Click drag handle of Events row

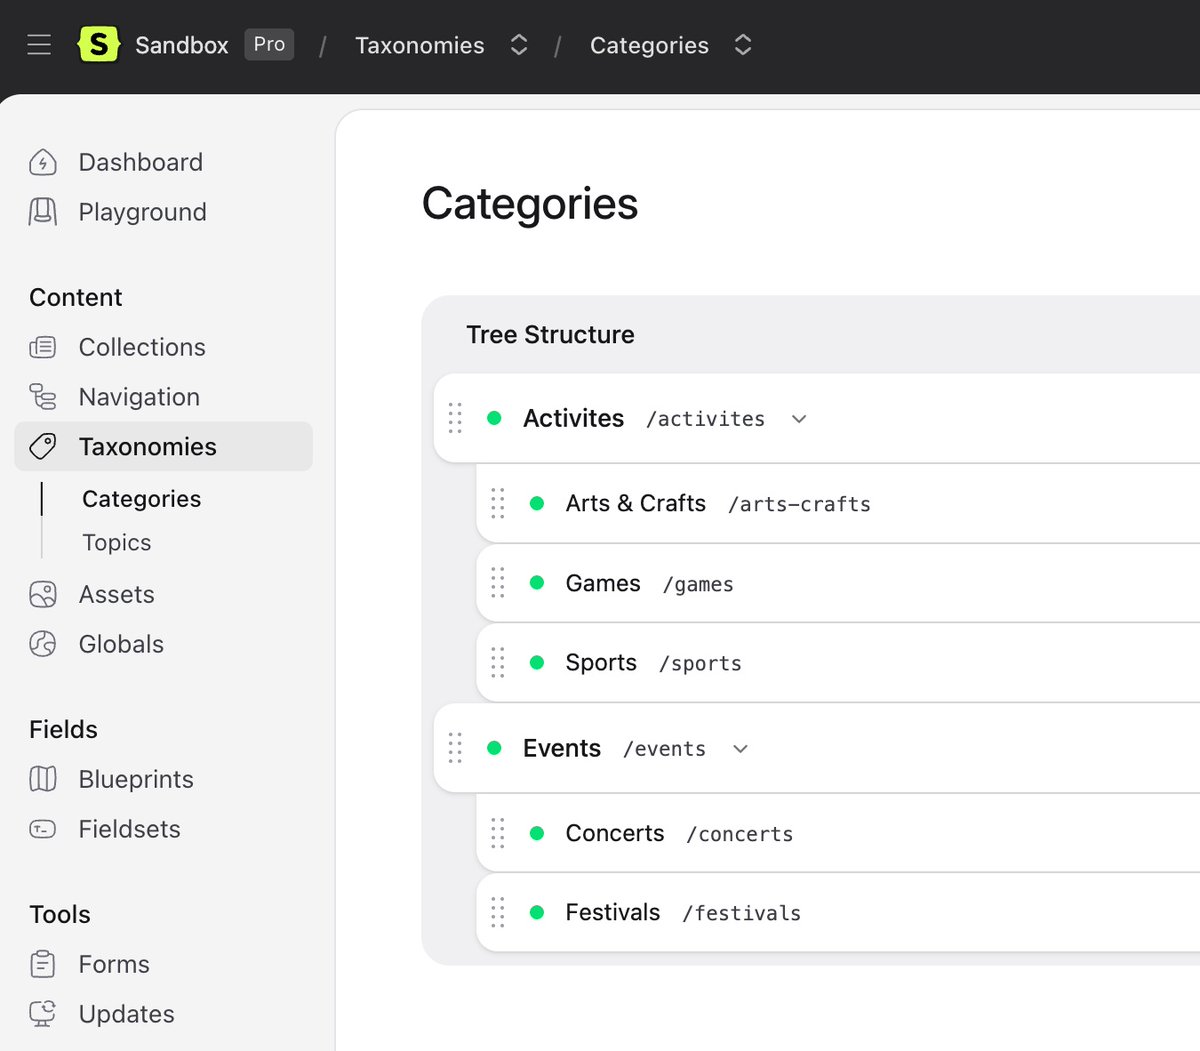455,748
